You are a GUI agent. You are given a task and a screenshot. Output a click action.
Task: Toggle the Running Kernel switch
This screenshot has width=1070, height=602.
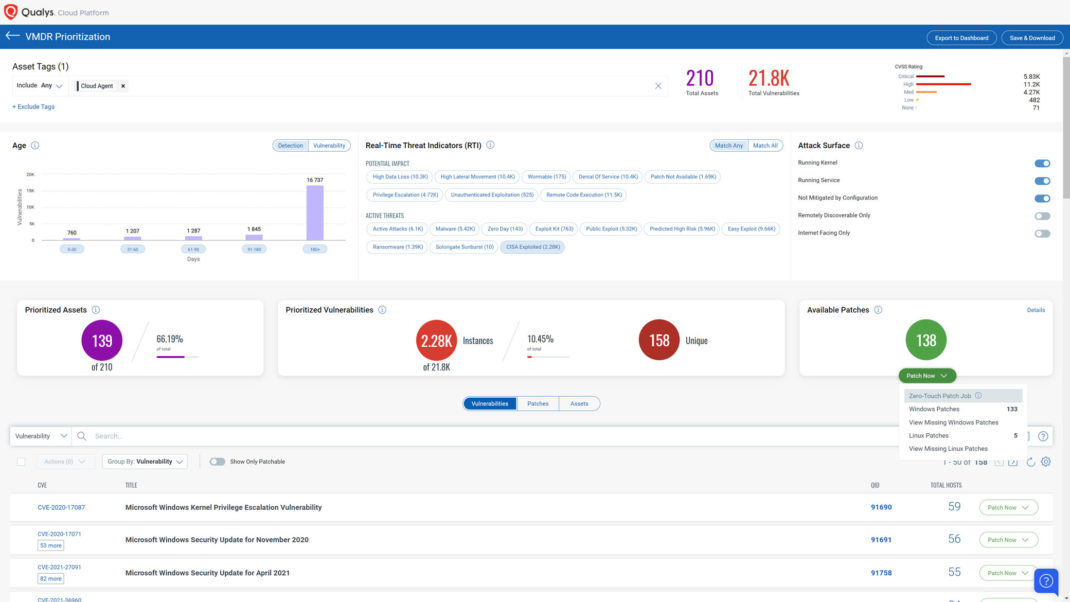pyautogui.click(x=1042, y=163)
